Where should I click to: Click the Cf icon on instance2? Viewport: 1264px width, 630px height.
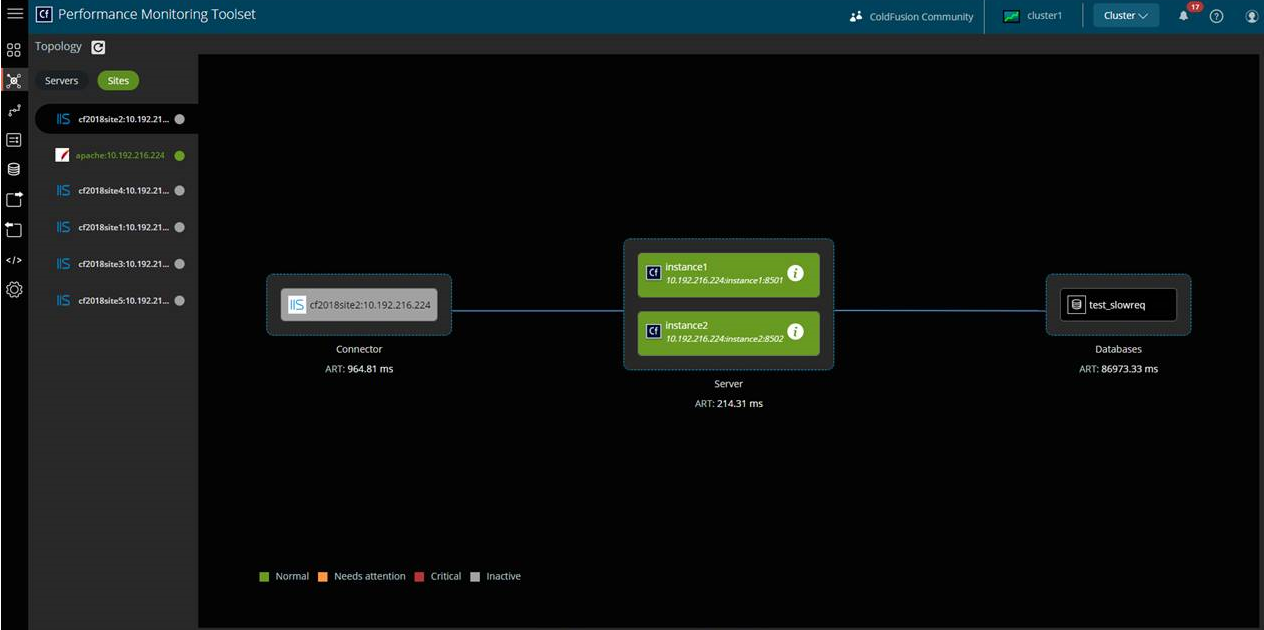(x=653, y=331)
